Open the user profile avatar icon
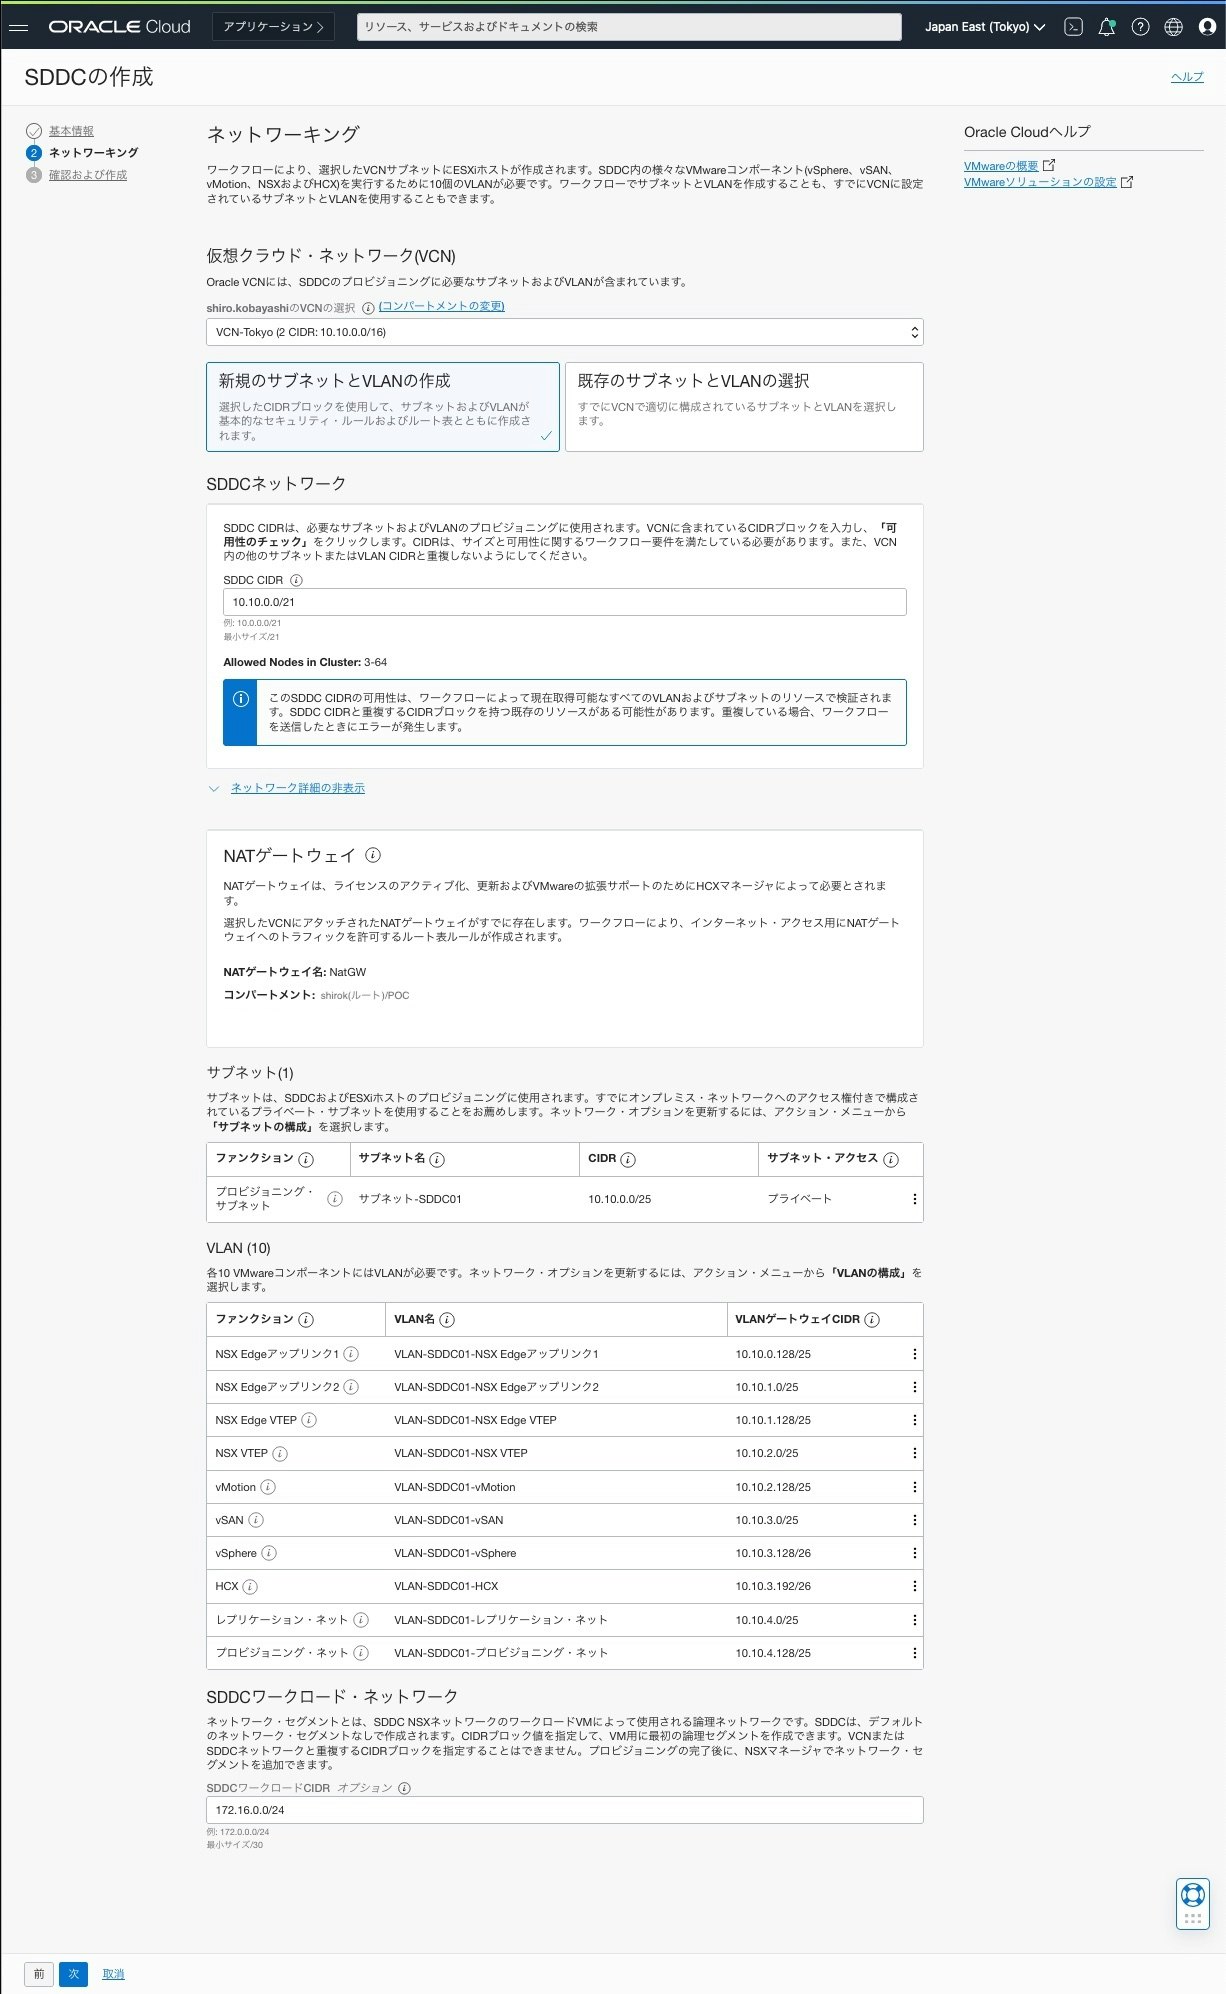The width and height of the screenshot is (1226, 1994). [x=1207, y=27]
